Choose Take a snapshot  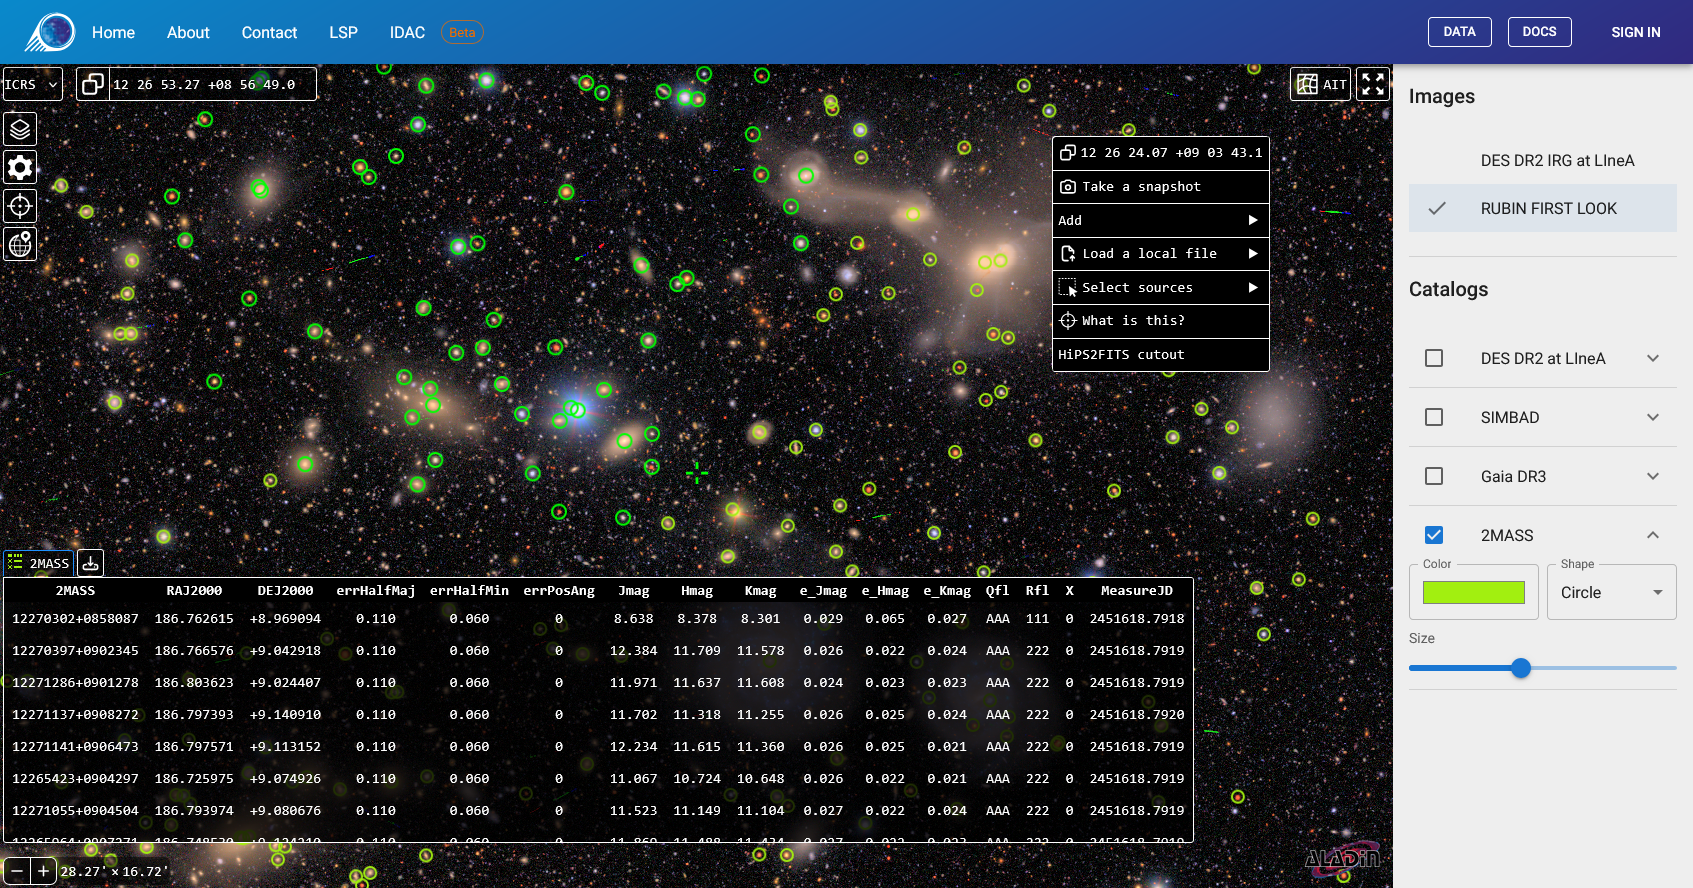tap(1161, 187)
